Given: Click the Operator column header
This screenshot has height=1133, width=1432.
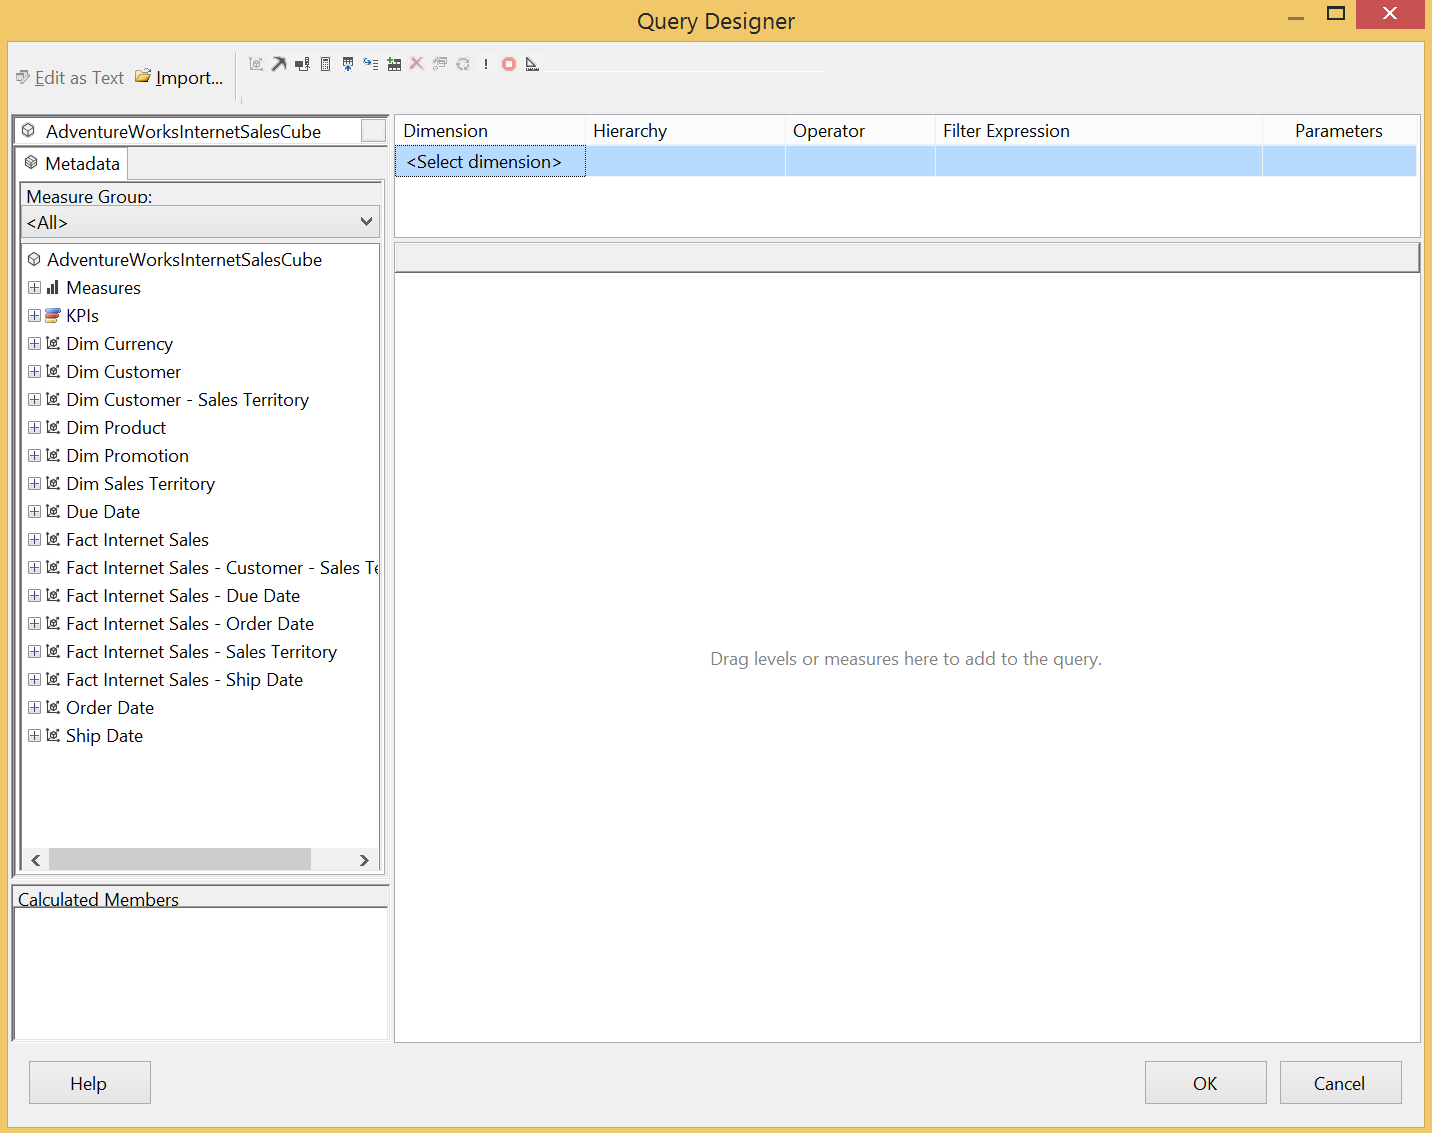Looking at the screenshot, I should 860,131.
